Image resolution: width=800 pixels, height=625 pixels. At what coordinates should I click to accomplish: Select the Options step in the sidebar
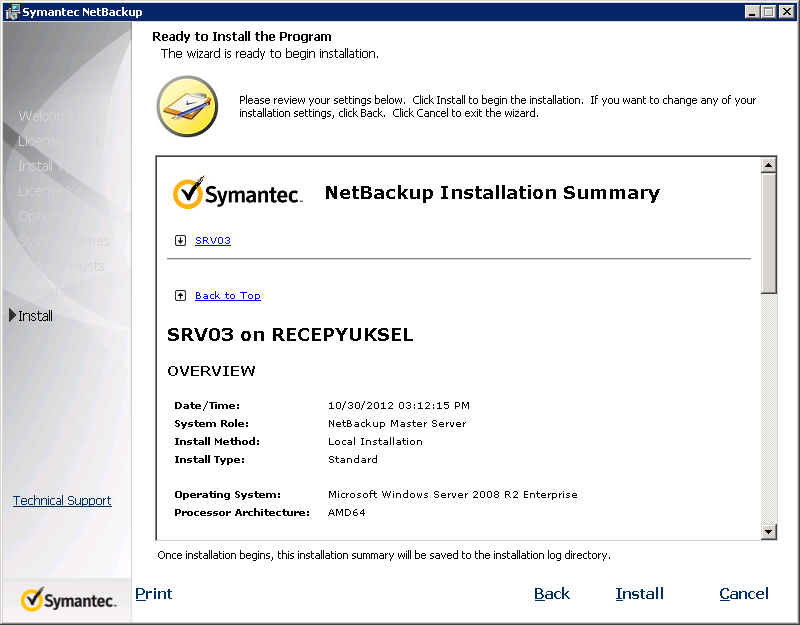pyautogui.click(x=42, y=216)
